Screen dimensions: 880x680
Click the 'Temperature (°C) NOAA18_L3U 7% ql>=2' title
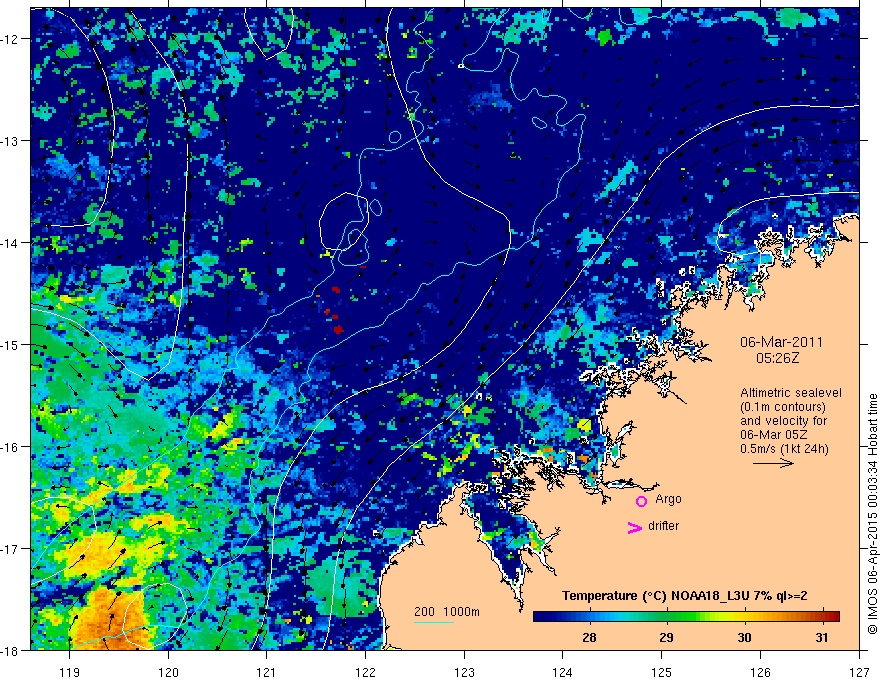(x=685, y=596)
